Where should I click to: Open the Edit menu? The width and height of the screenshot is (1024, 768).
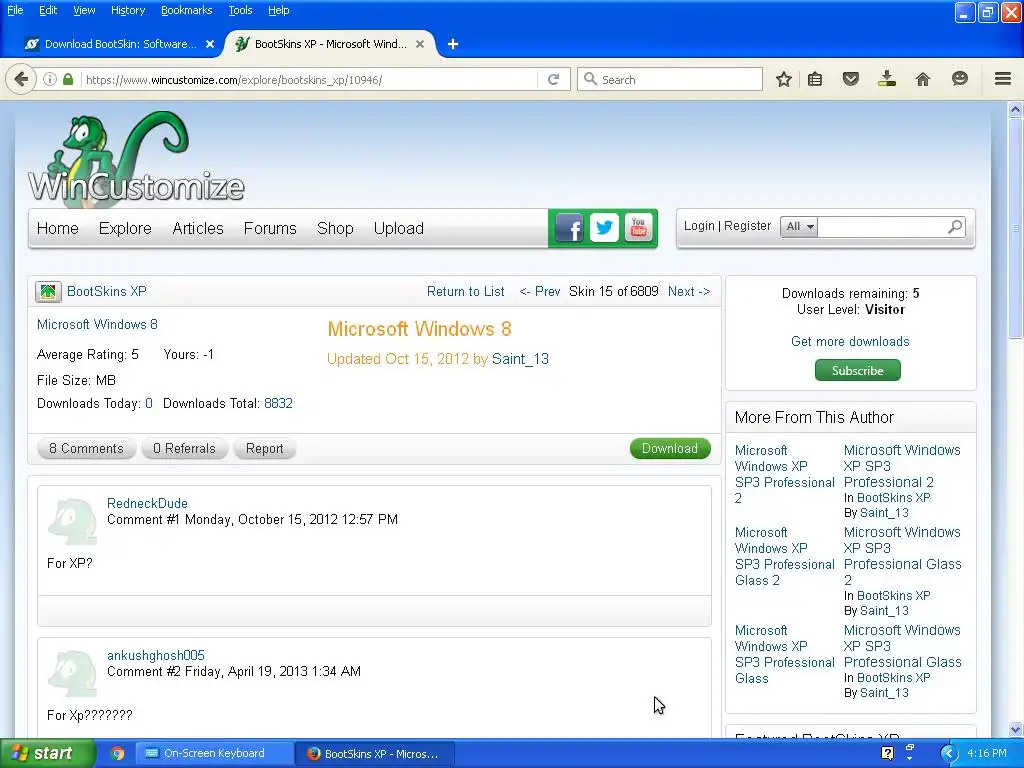[48, 10]
